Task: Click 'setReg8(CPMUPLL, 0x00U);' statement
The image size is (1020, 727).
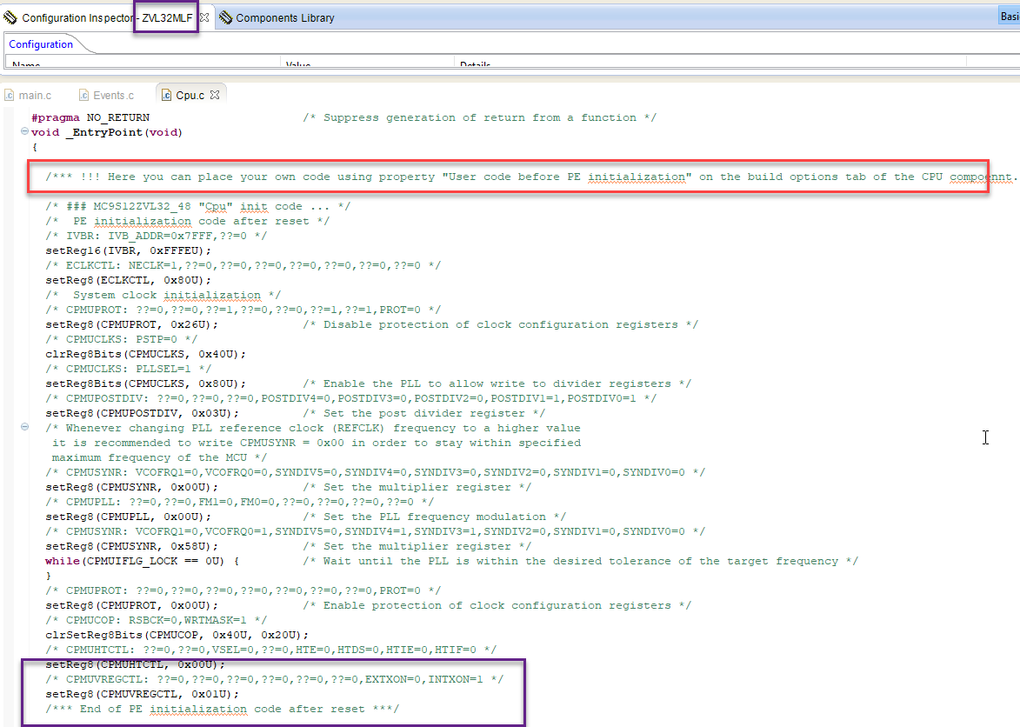Action: pos(128,517)
